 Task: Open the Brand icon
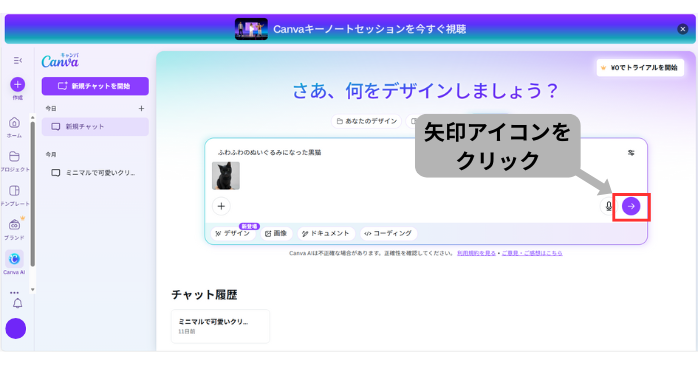pos(14,224)
